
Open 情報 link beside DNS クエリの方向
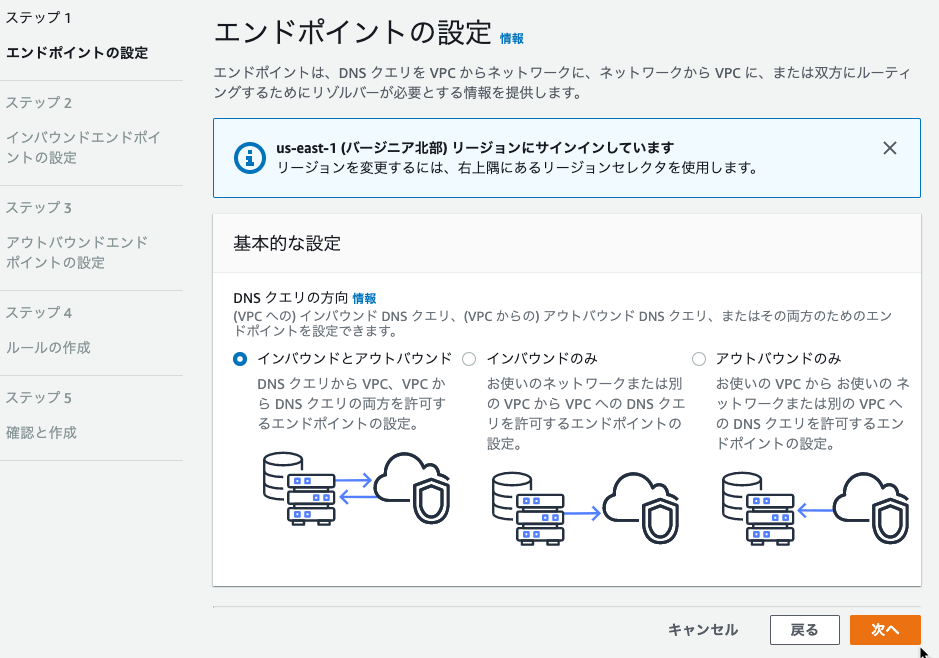coord(364,298)
